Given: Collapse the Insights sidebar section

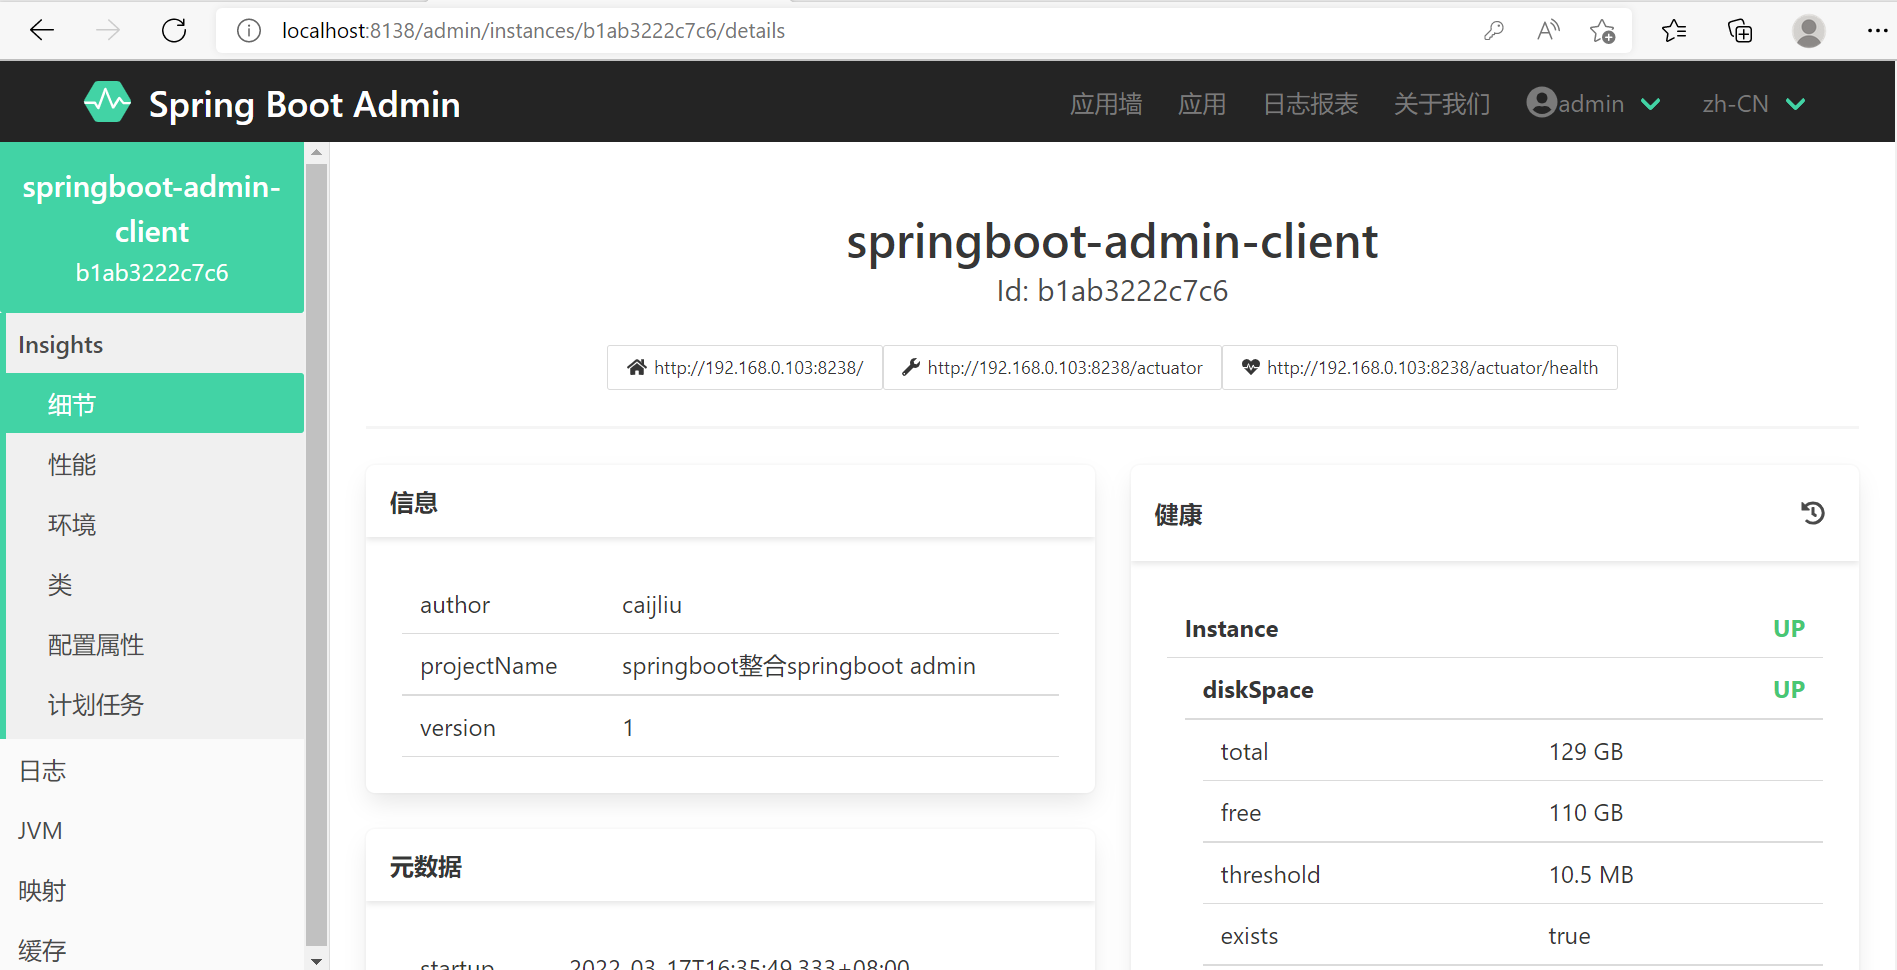Looking at the screenshot, I should coord(155,345).
